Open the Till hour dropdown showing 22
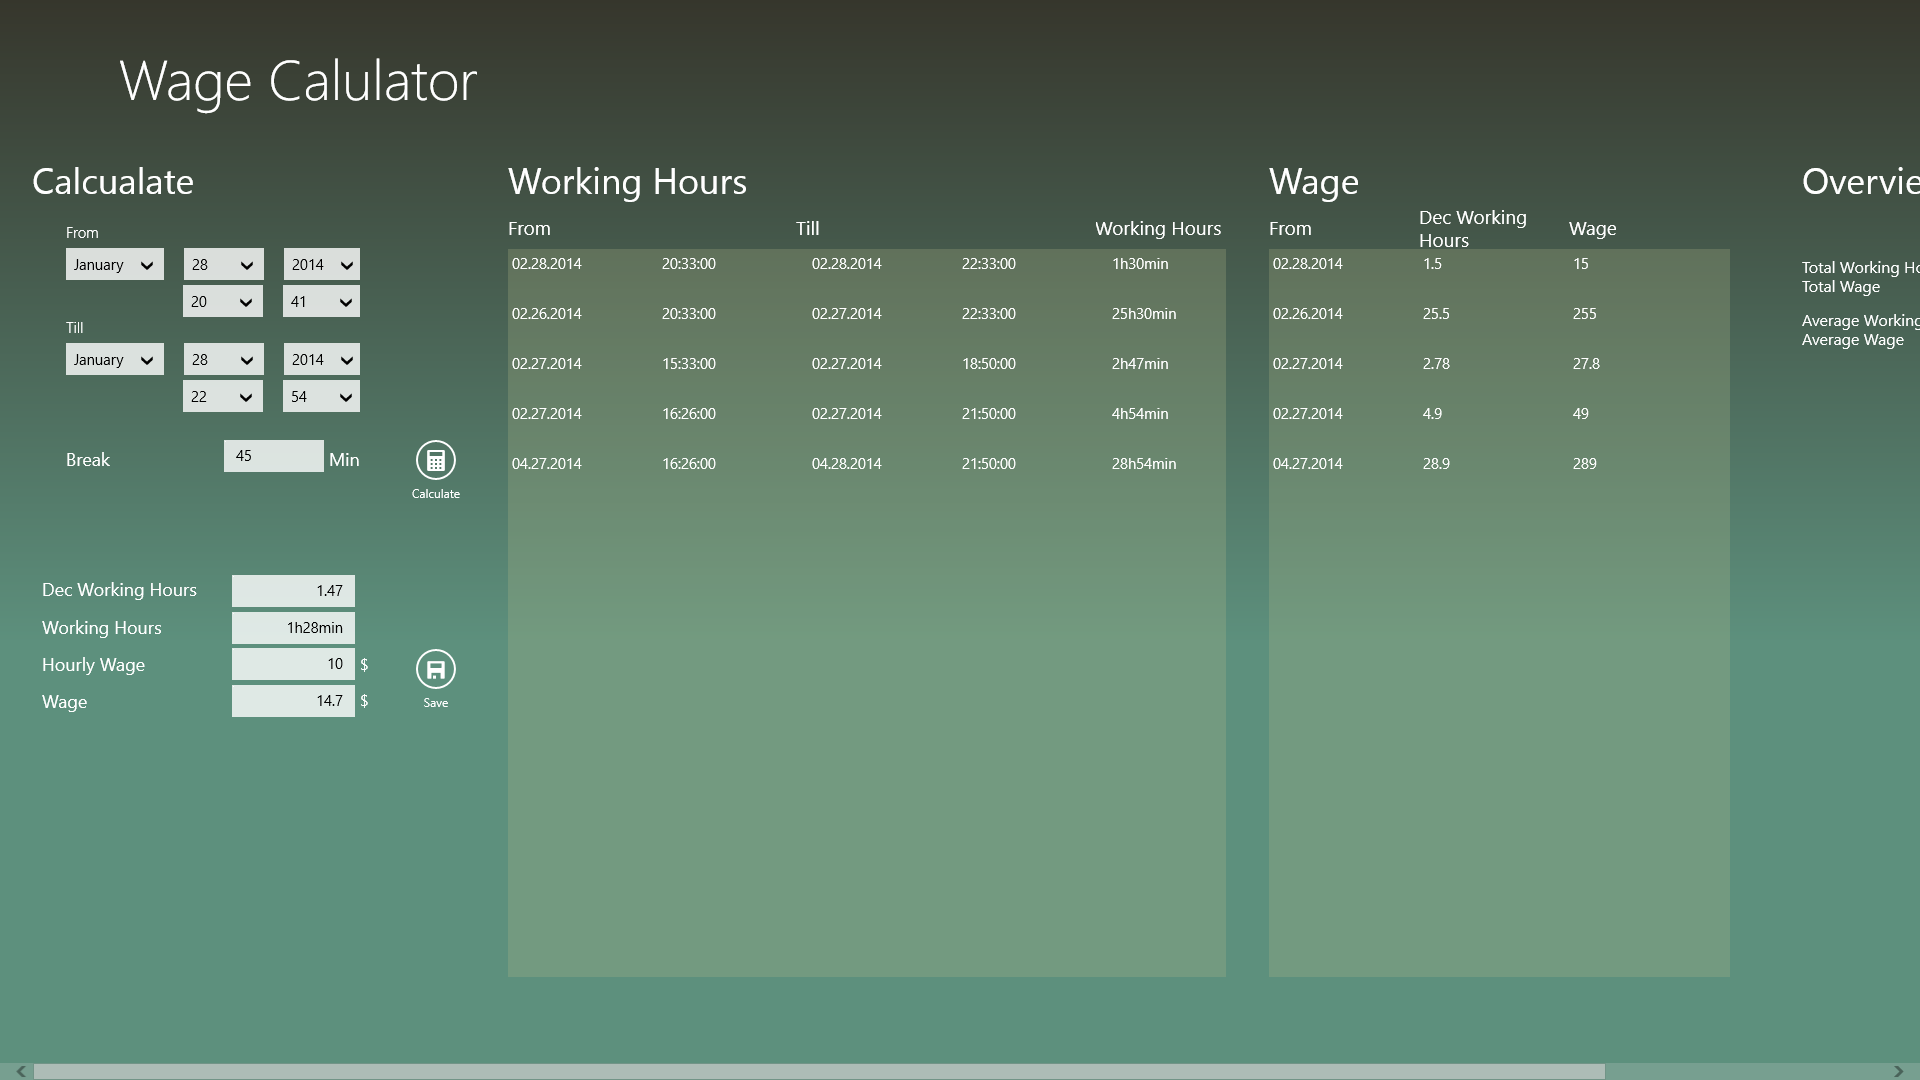This screenshot has width=1920, height=1080. point(222,397)
